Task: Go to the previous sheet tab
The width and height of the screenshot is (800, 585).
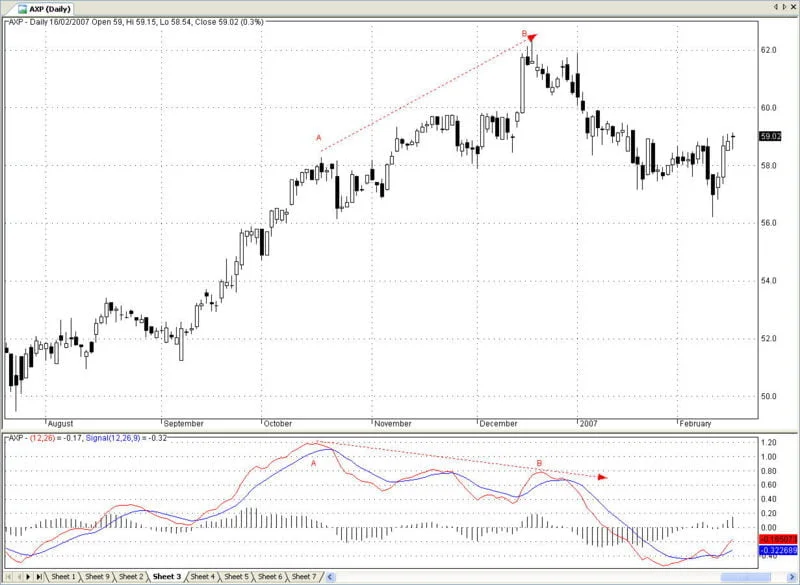Action: point(19,577)
